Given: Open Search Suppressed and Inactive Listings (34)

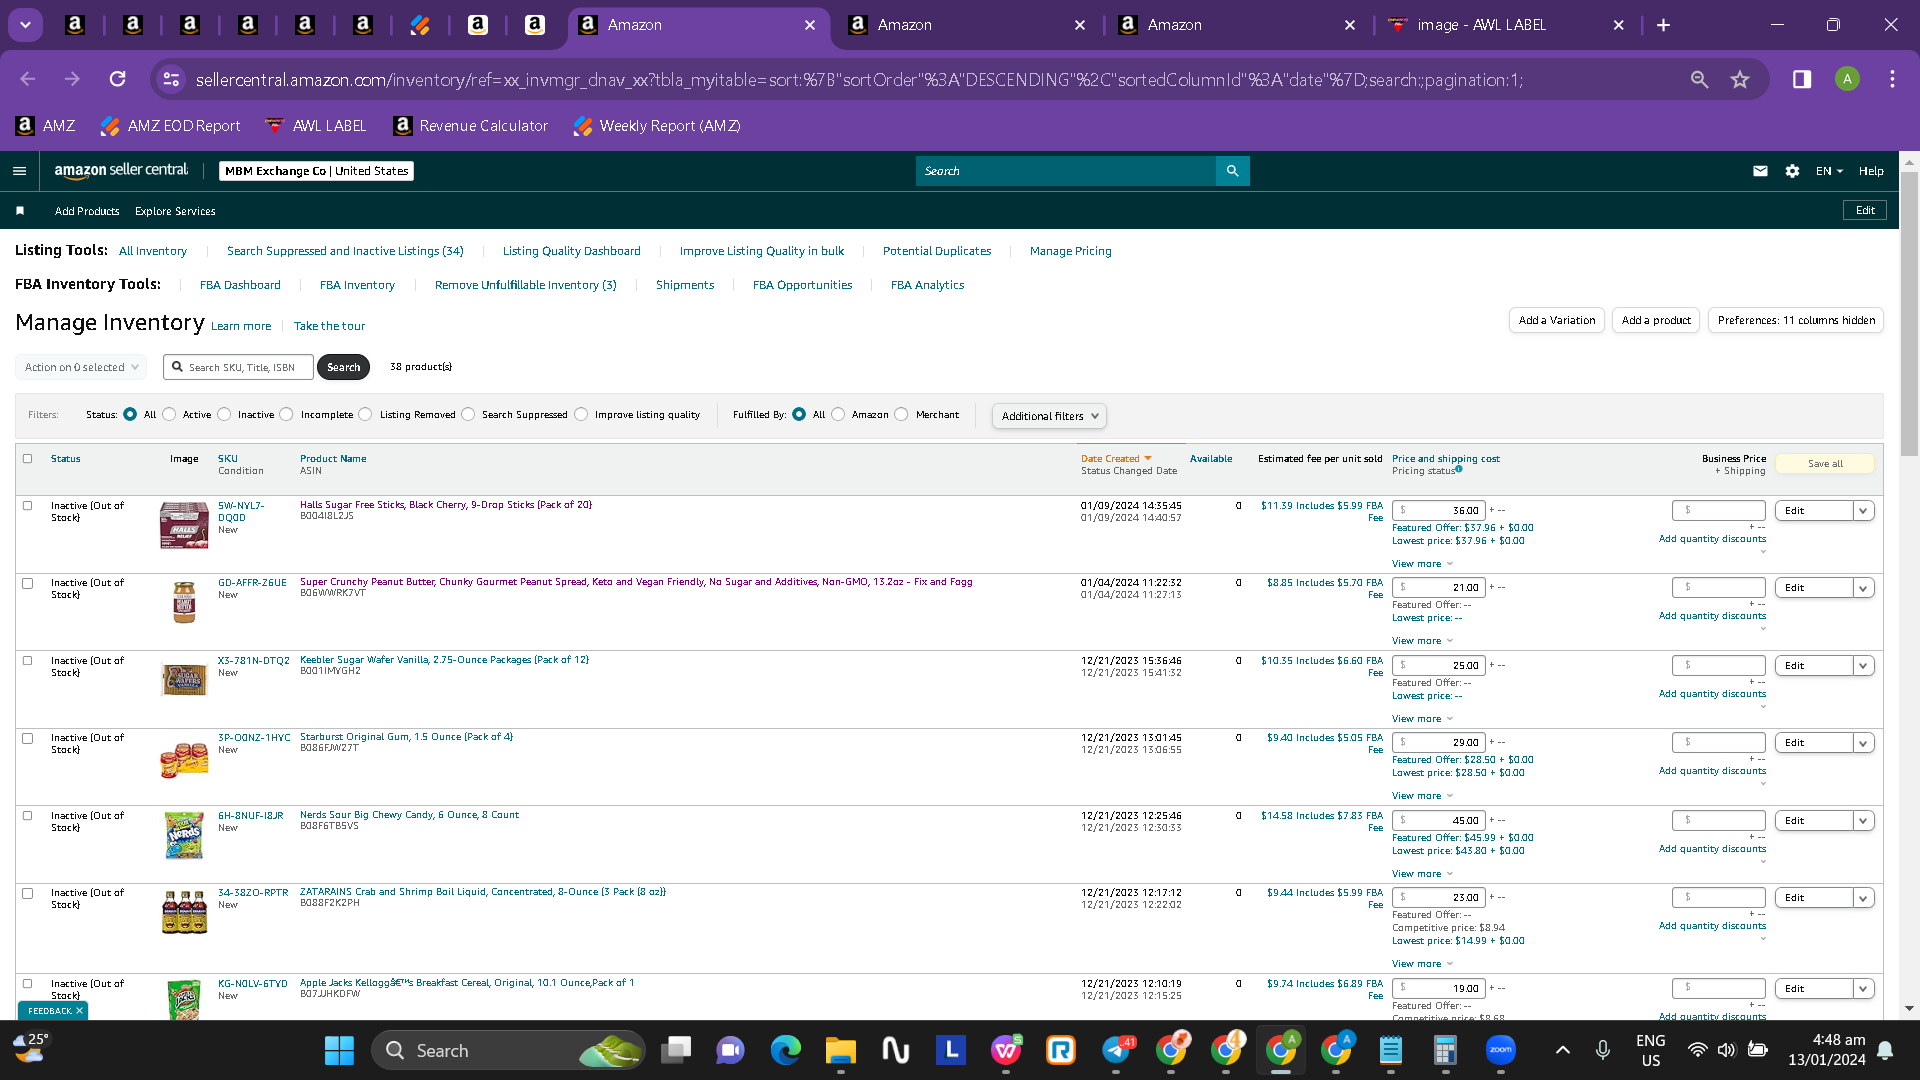Looking at the screenshot, I should pyautogui.click(x=345, y=251).
